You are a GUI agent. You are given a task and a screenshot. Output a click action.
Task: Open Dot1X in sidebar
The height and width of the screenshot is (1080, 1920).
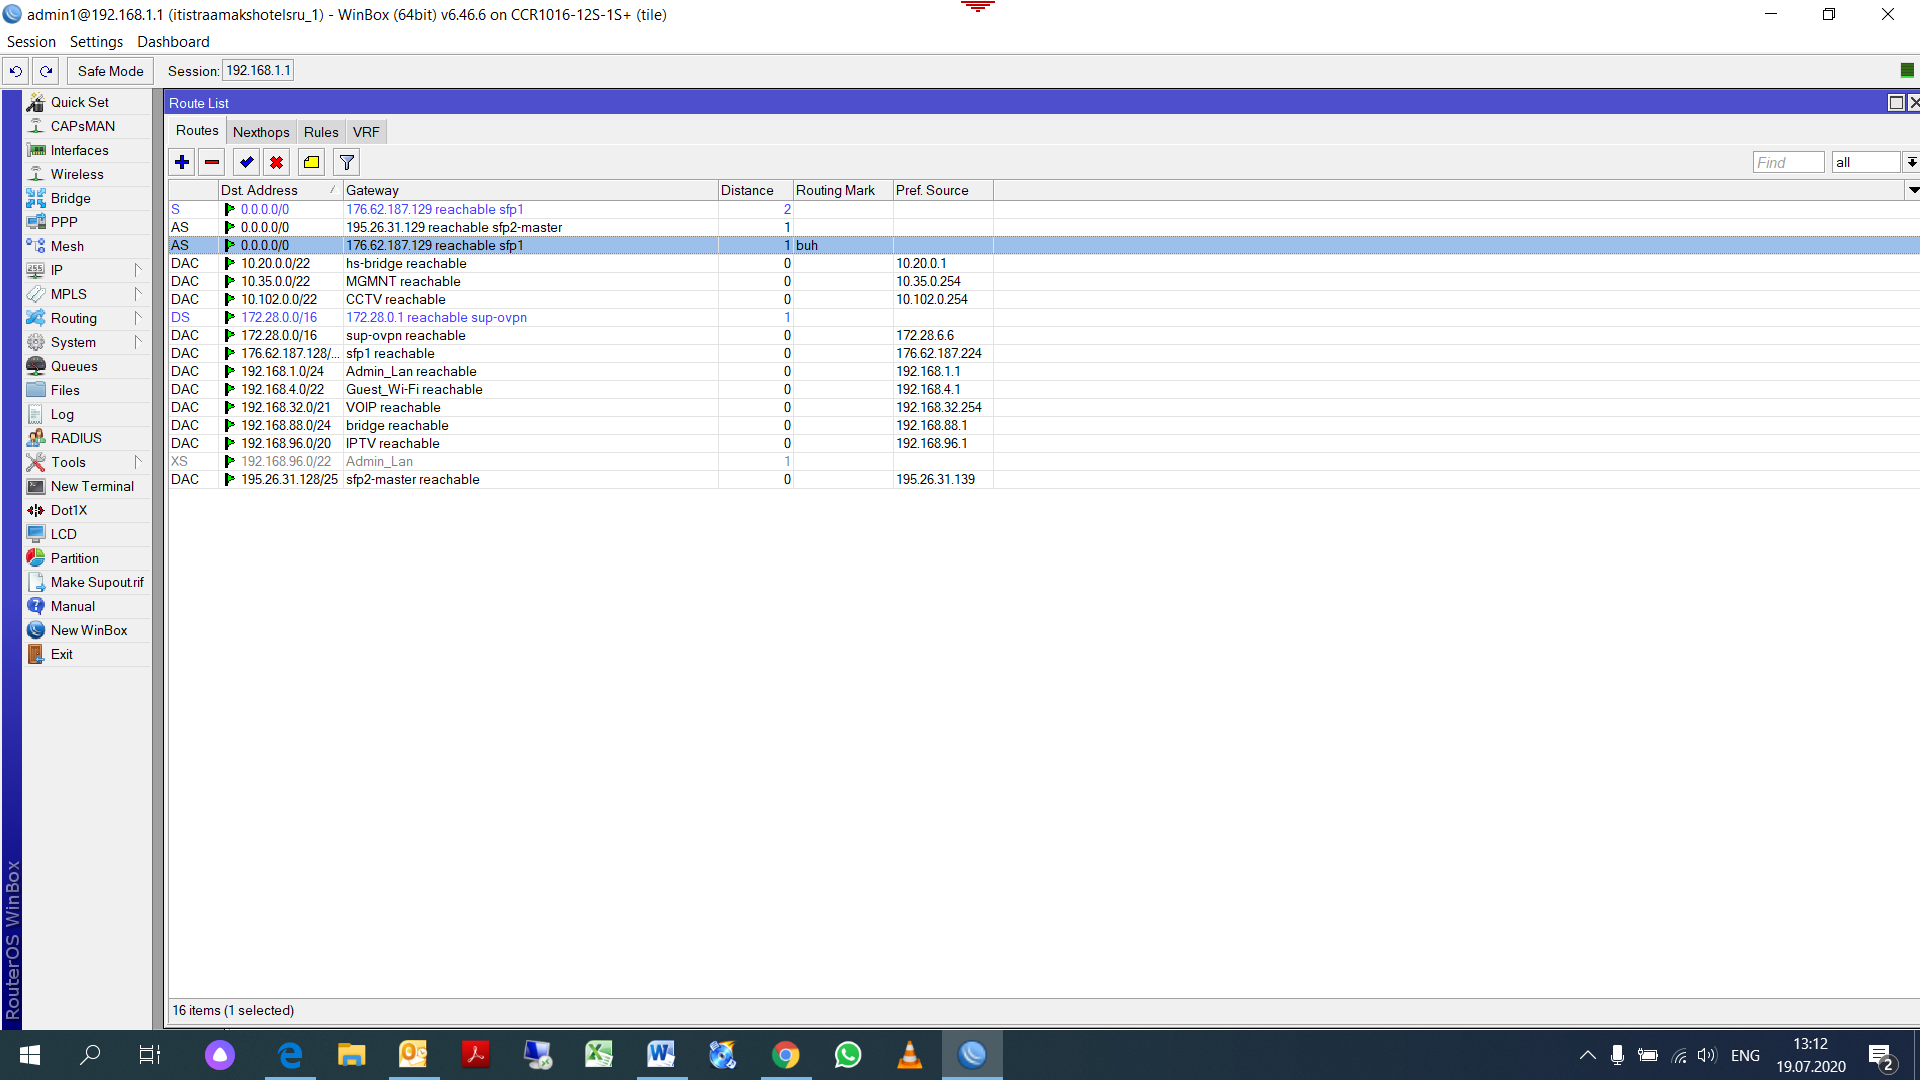coord(87,510)
